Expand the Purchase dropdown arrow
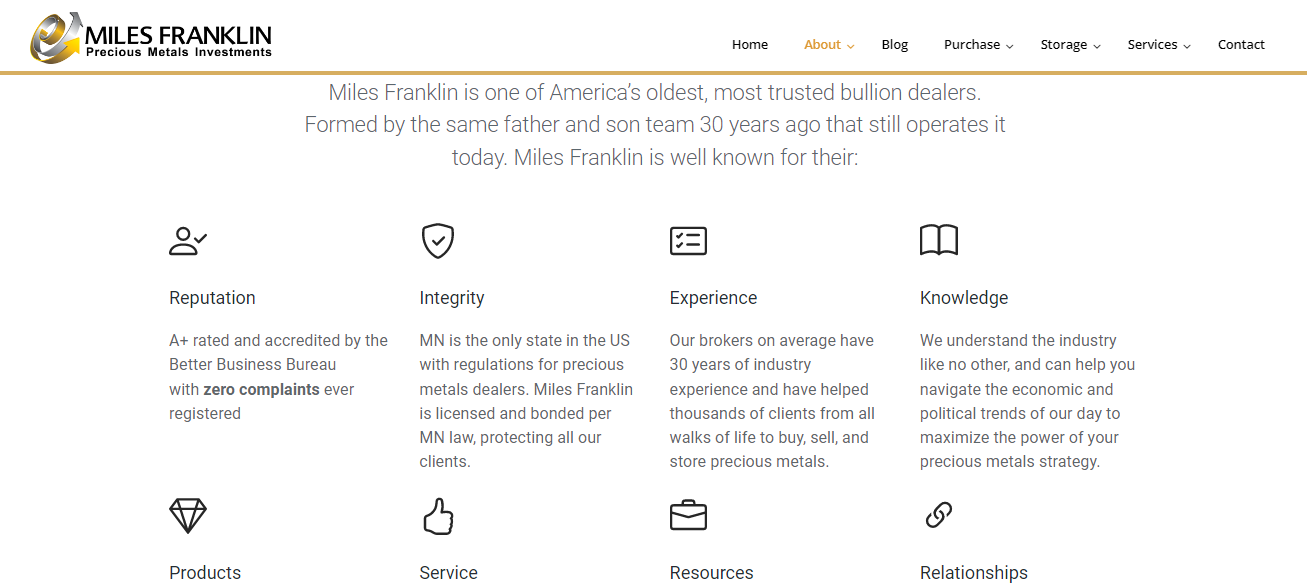 (1010, 46)
